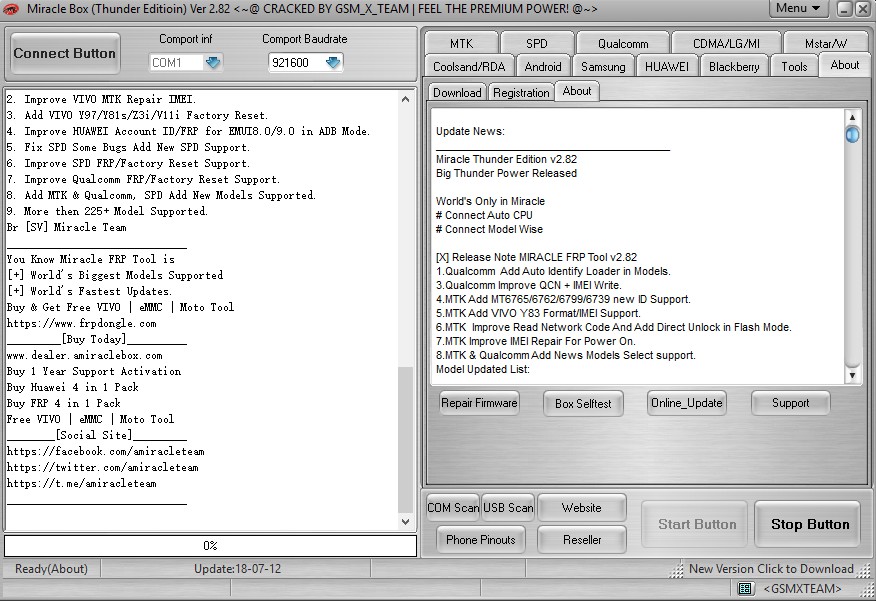Click the Phone Pinouts button
Image resolution: width=876 pixels, height=601 pixels.
480,540
